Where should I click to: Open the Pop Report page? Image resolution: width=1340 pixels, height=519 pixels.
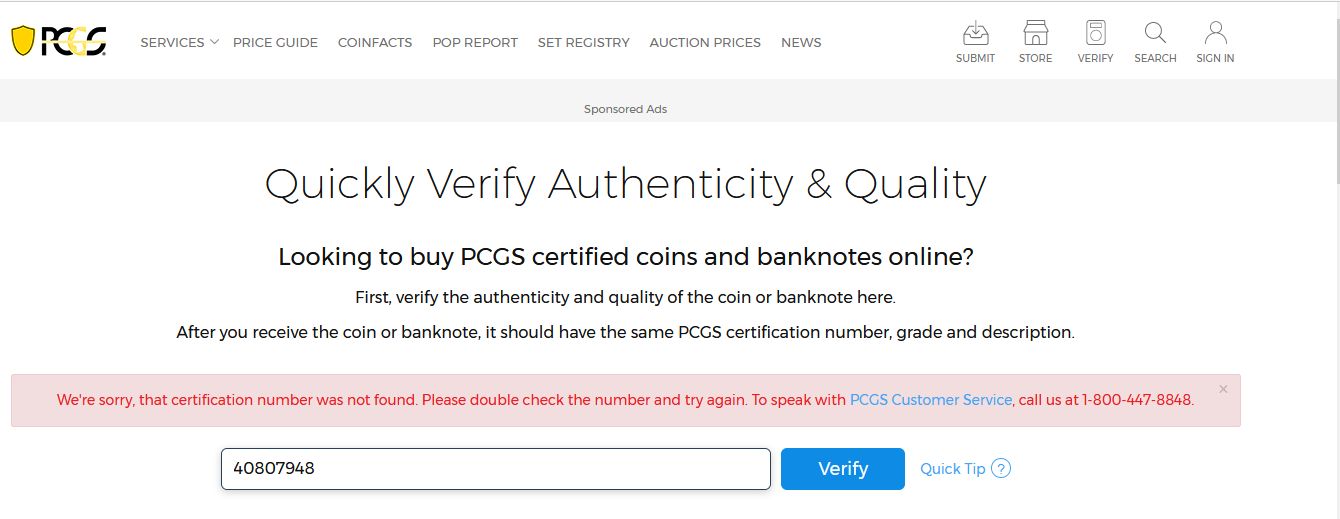pos(475,42)
